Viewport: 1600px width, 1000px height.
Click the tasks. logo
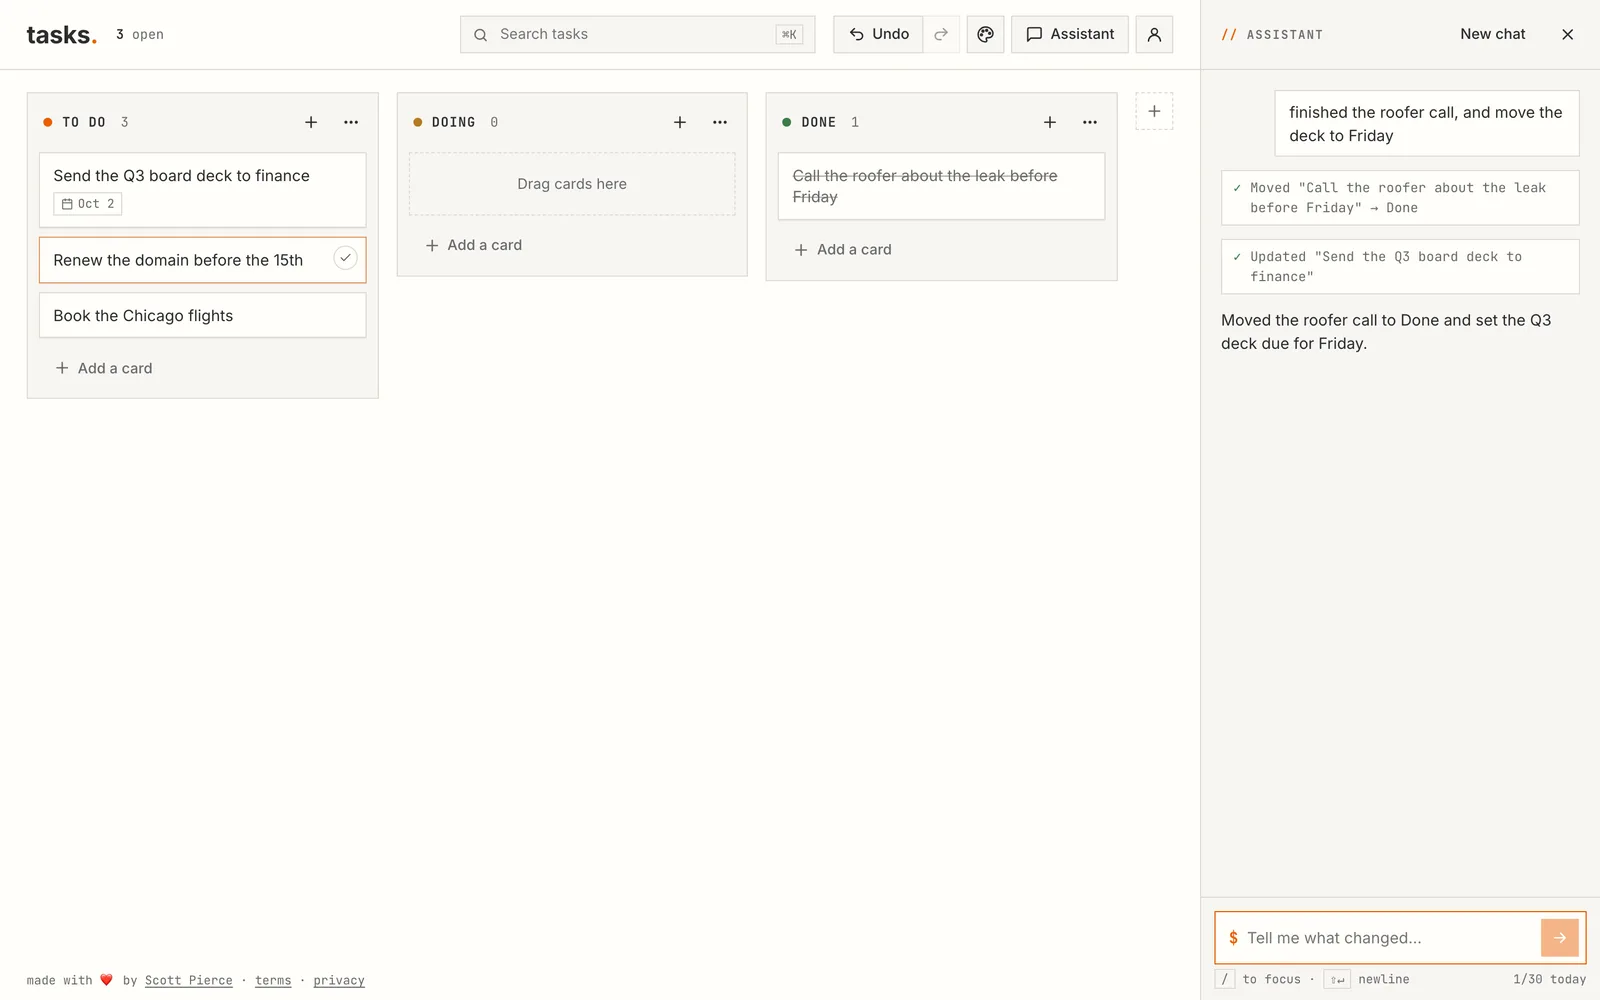click(x=62, y=35)
